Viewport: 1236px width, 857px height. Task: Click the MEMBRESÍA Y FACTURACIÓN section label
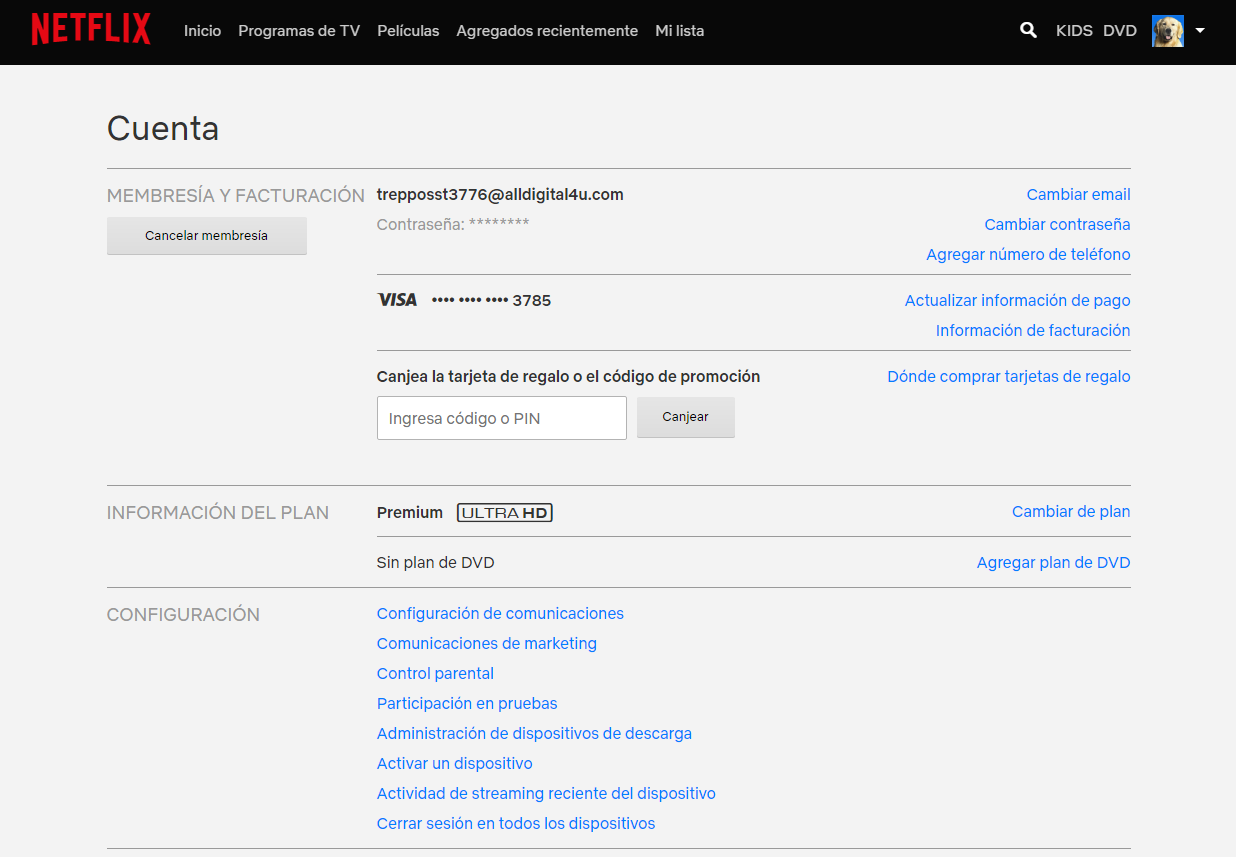point(236,196)
